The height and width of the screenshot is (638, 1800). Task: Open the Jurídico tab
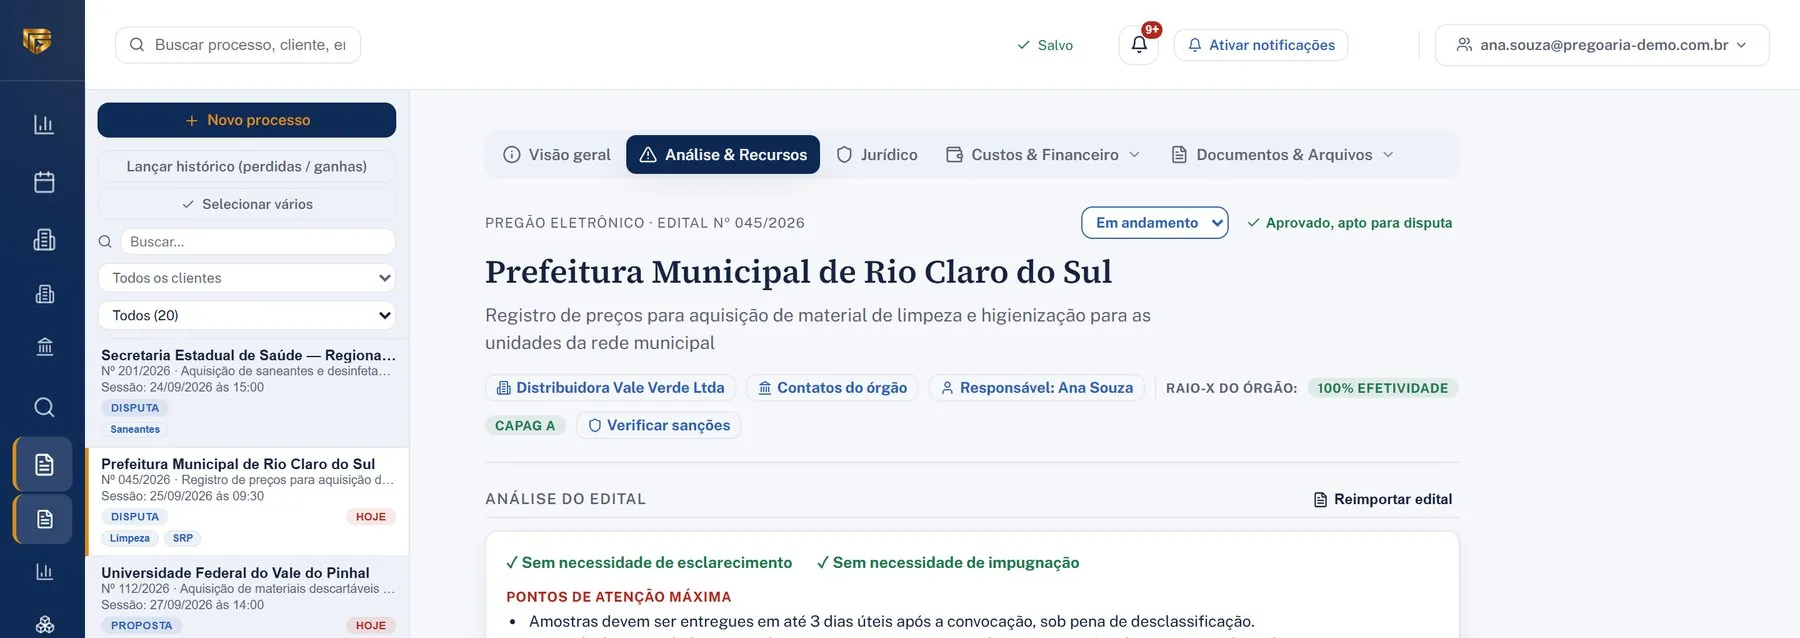[877, 155]
